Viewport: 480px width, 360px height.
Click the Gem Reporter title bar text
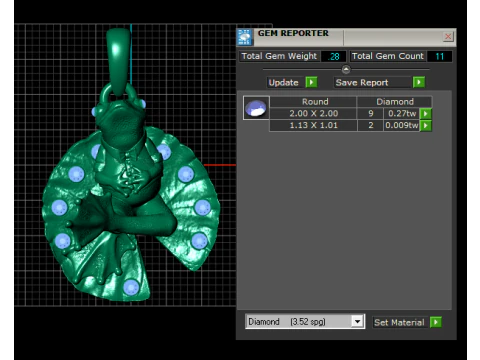[x=293, y=33]
